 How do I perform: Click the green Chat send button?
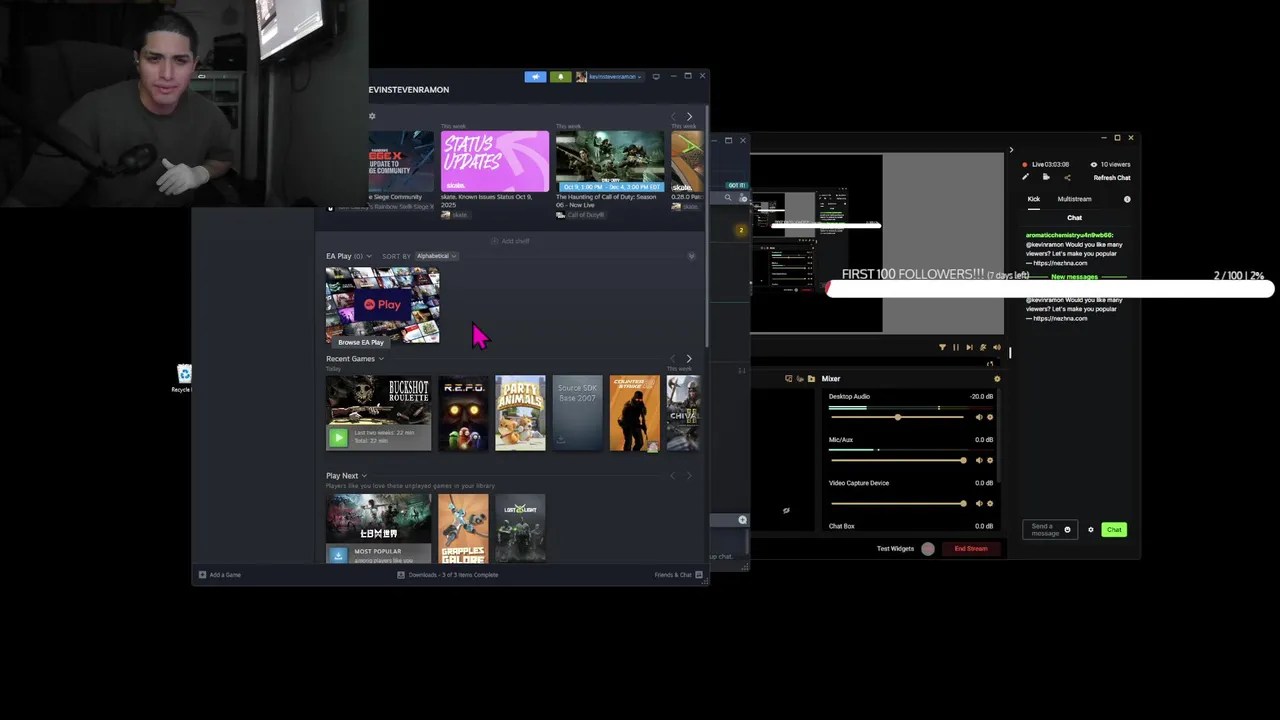click(1114, 530)
